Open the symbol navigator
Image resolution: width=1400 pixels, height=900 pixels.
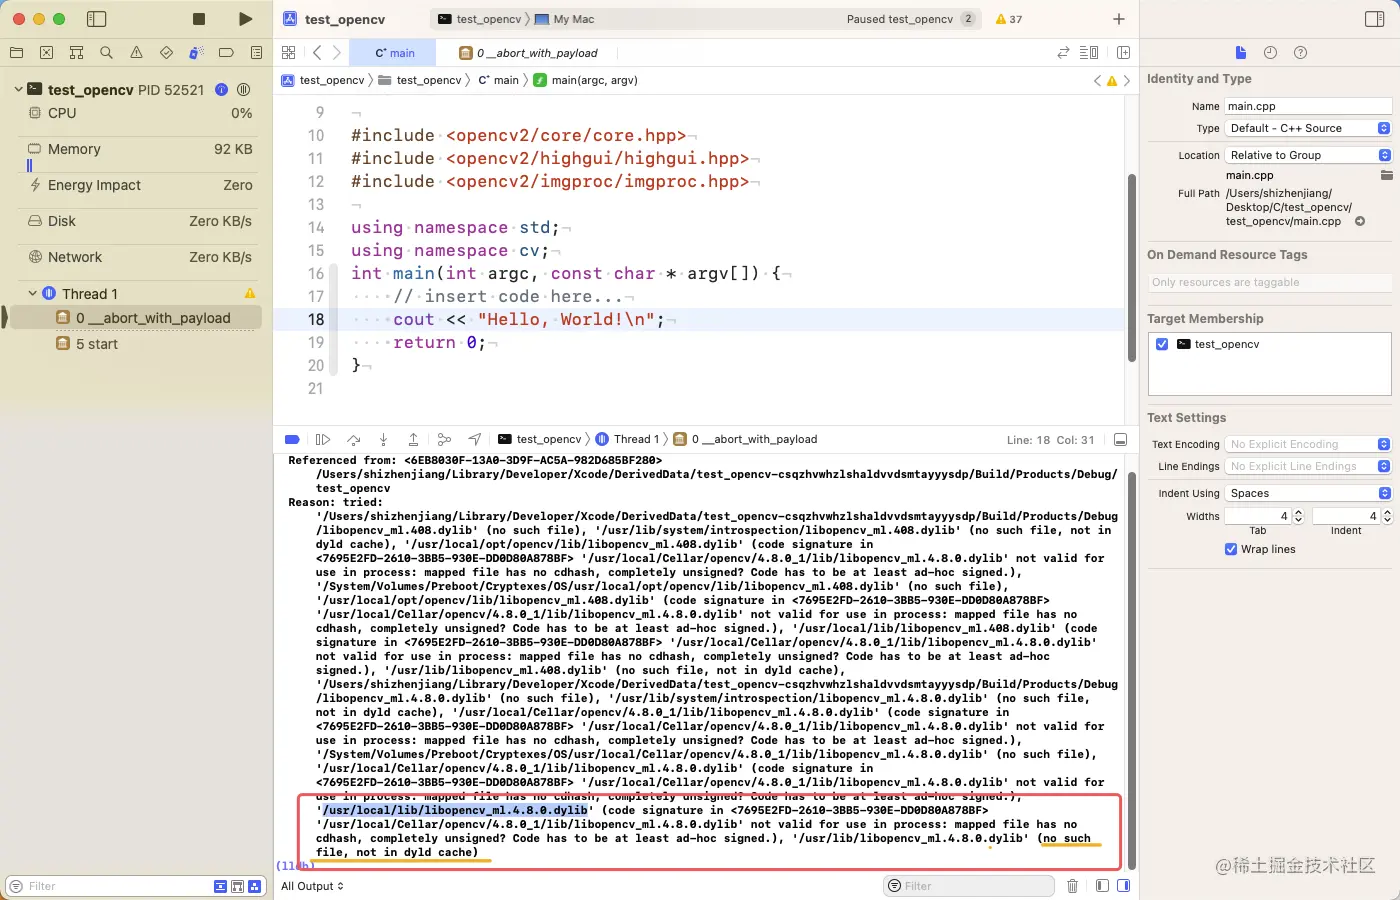click(76, 53)
